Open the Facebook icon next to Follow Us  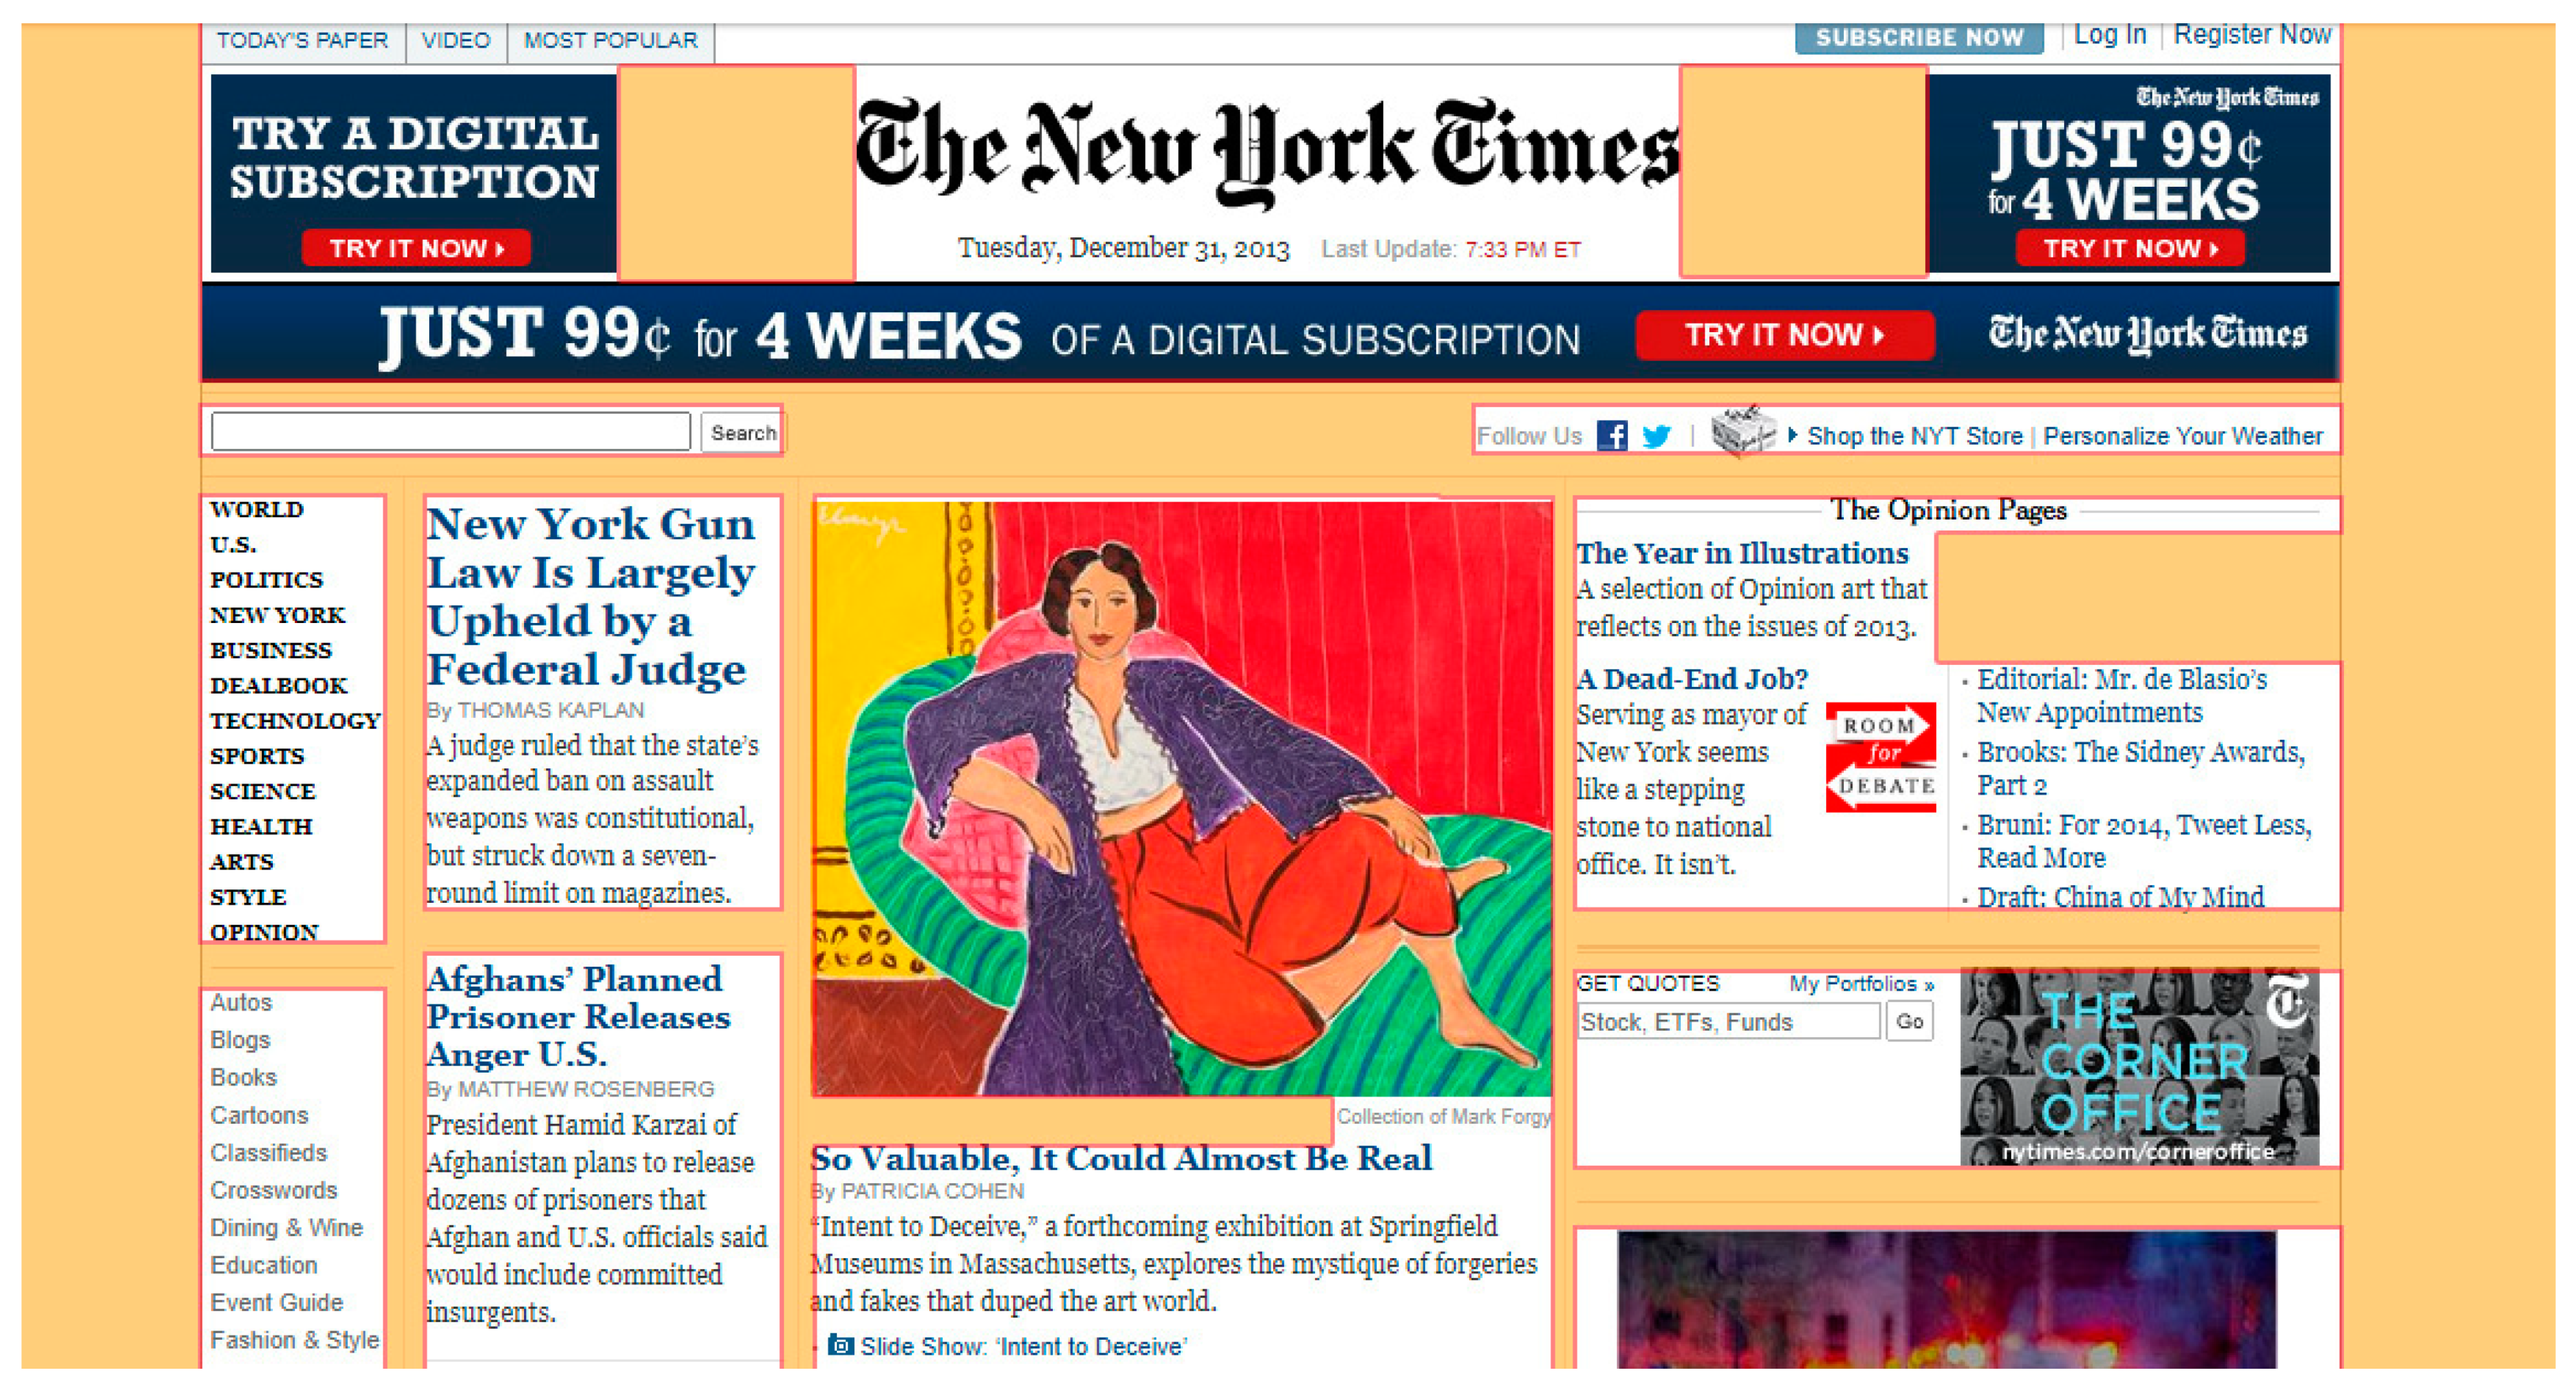point(1611,436)
